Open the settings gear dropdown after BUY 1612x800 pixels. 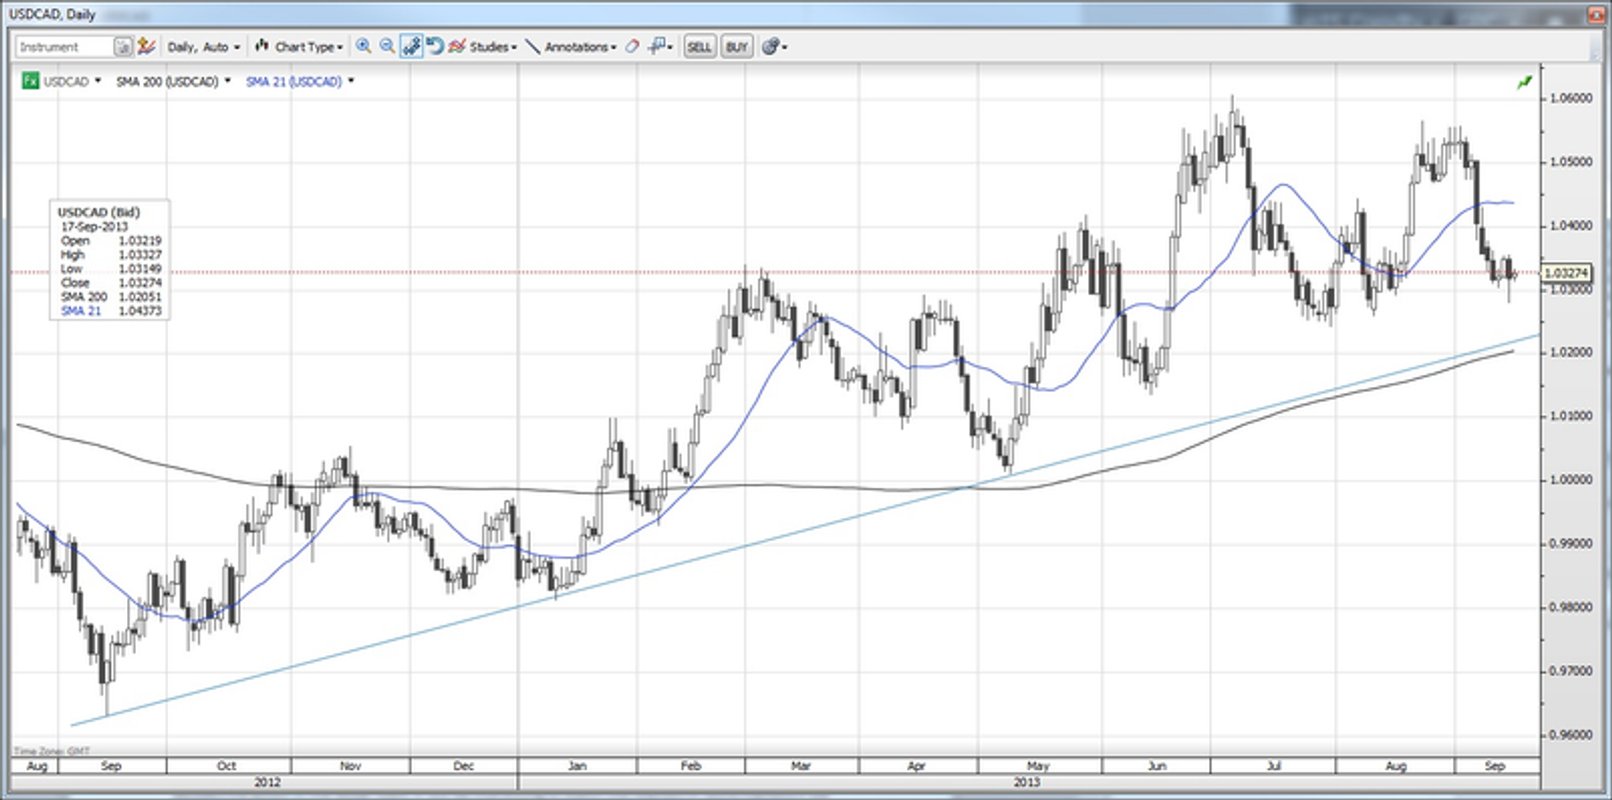click(x=775, y=47)
